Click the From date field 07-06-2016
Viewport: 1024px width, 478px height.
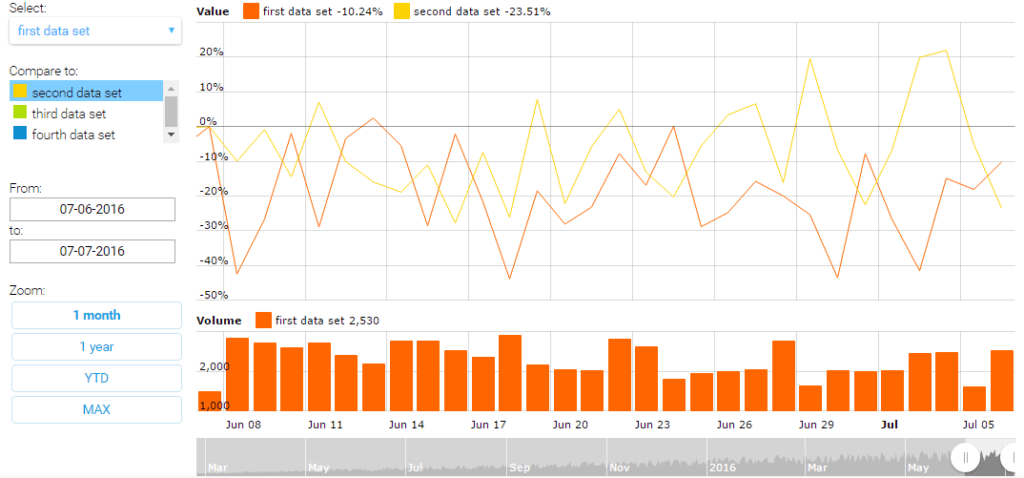click(92, 209)
